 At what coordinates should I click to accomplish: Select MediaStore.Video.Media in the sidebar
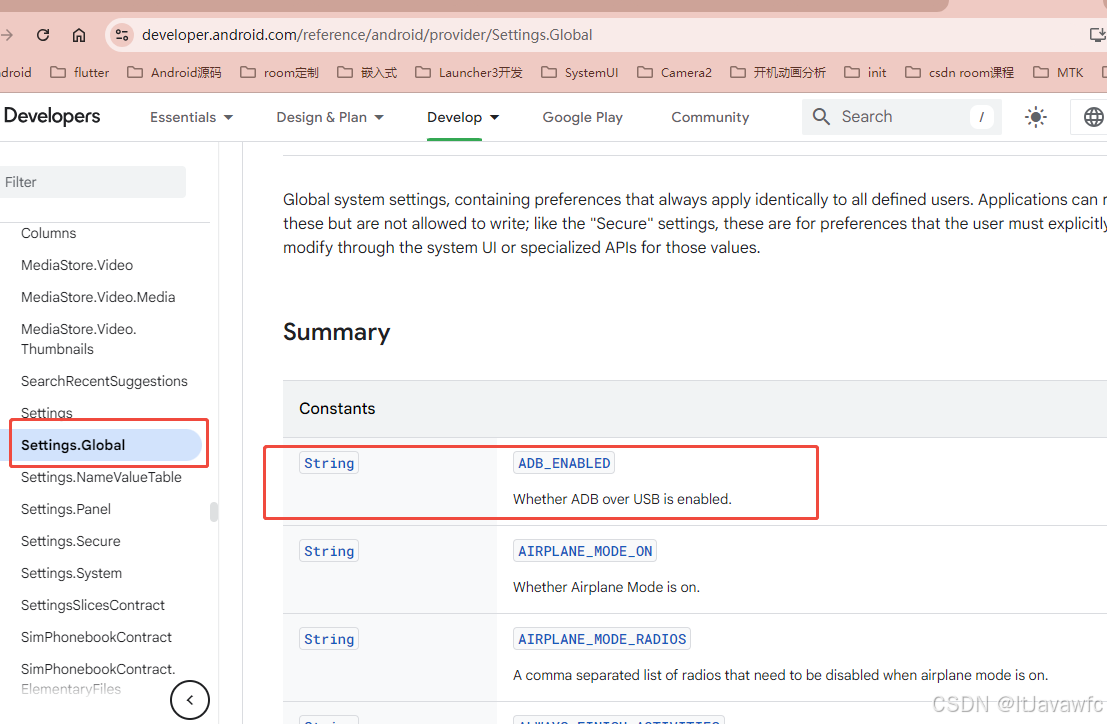coord(98,297)
